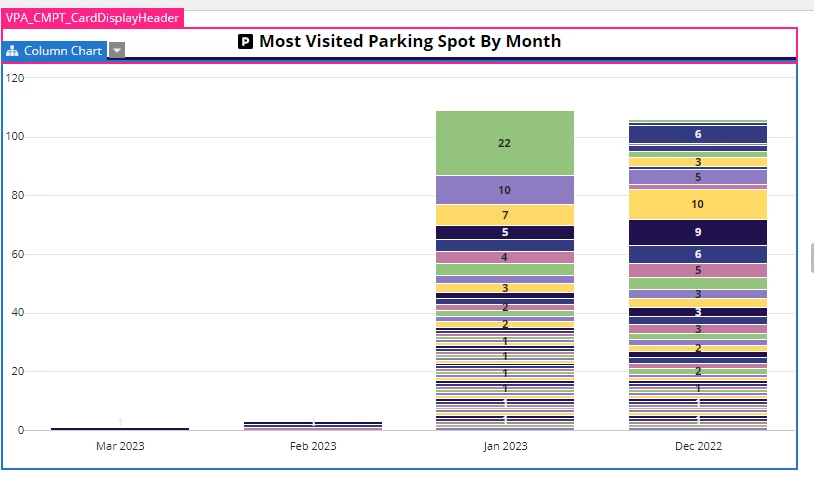Click the purple 5 segment in Dec 2022
This screenshot has width=814, height=485.
[x=698, y=177]
